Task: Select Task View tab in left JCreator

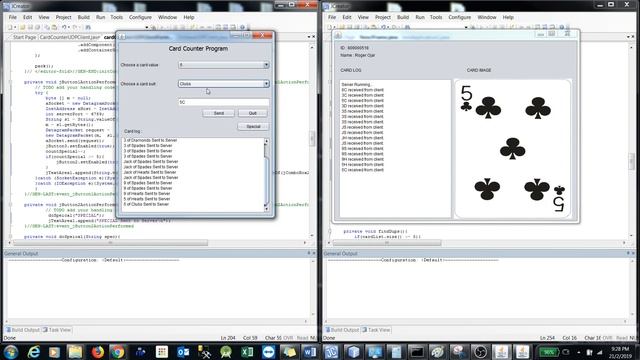Action: (x=57, y=330)
